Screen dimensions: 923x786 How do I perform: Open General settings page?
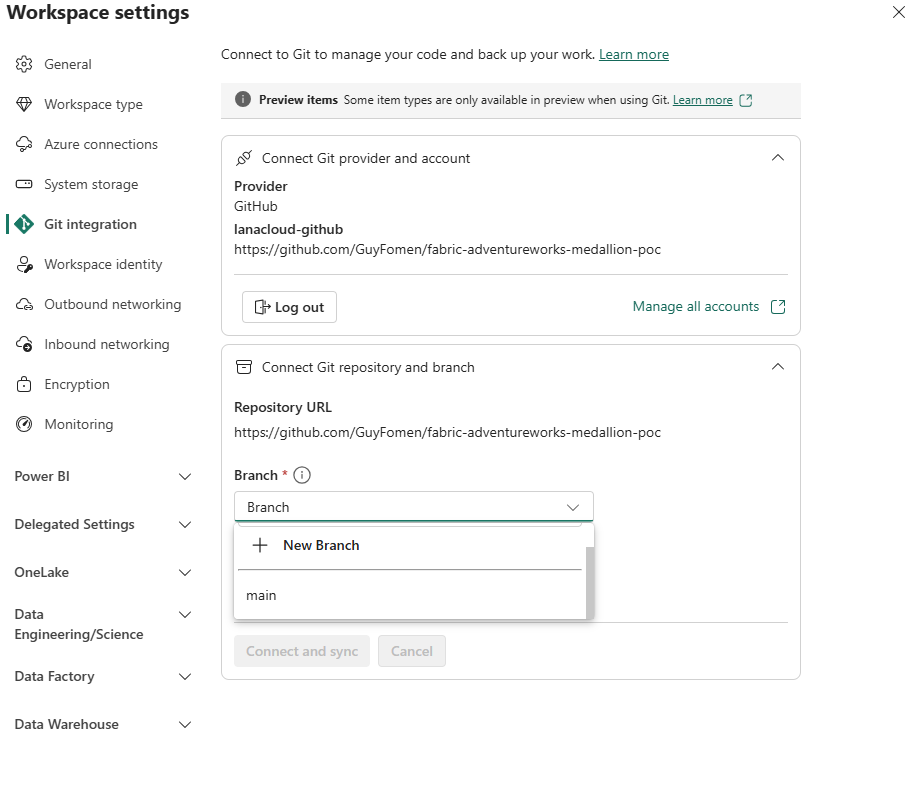(x=68, y=64)
